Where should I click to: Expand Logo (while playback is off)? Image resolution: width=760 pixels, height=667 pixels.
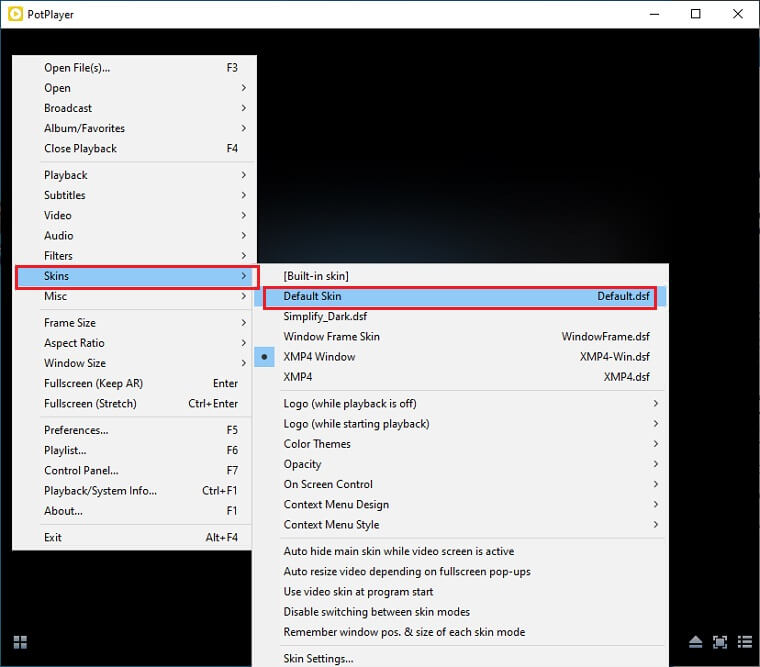pyautogui.click(x=460, y=404)
